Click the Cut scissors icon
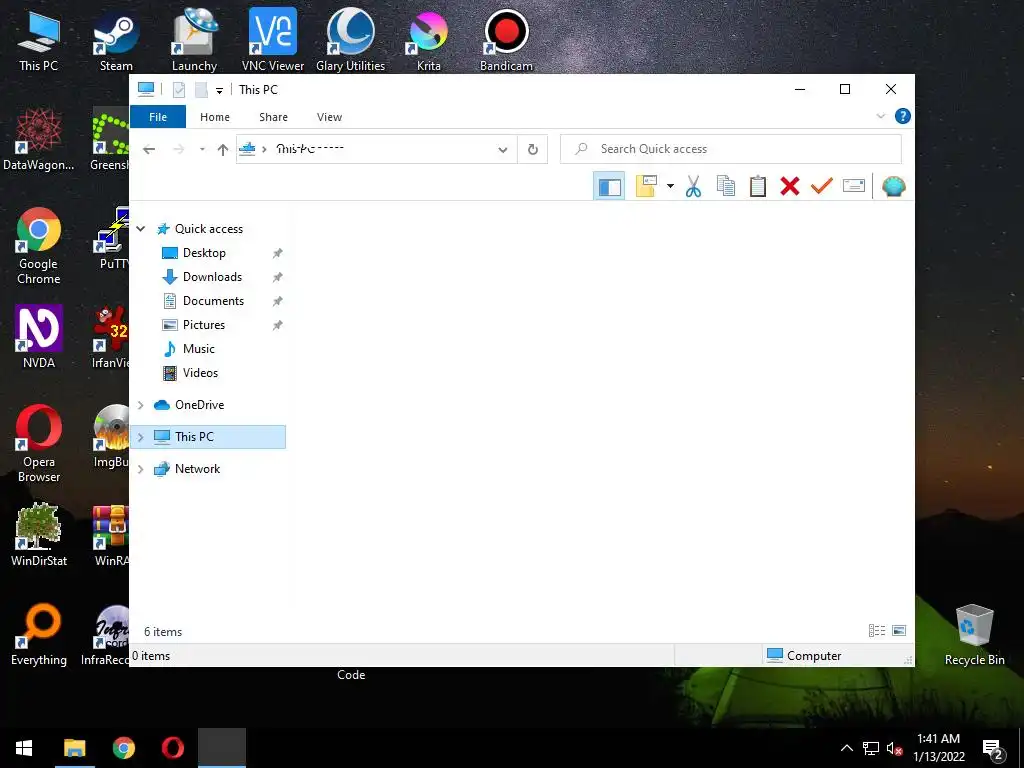Screen dimensions: 1024x768 pyautogui.click(x=693, y=187)
